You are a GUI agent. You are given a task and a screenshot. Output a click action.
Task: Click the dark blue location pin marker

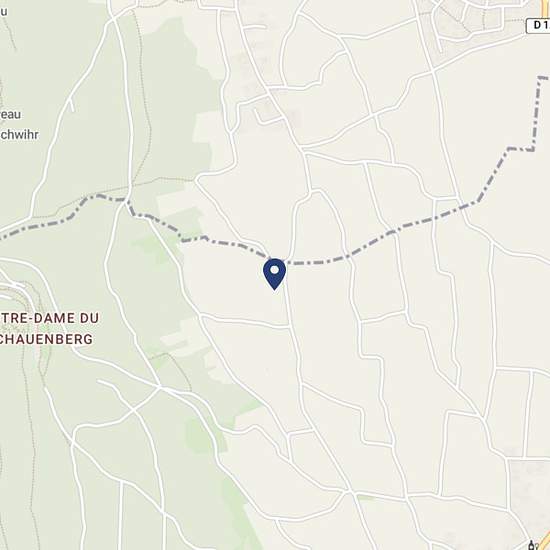coord(274,274)
